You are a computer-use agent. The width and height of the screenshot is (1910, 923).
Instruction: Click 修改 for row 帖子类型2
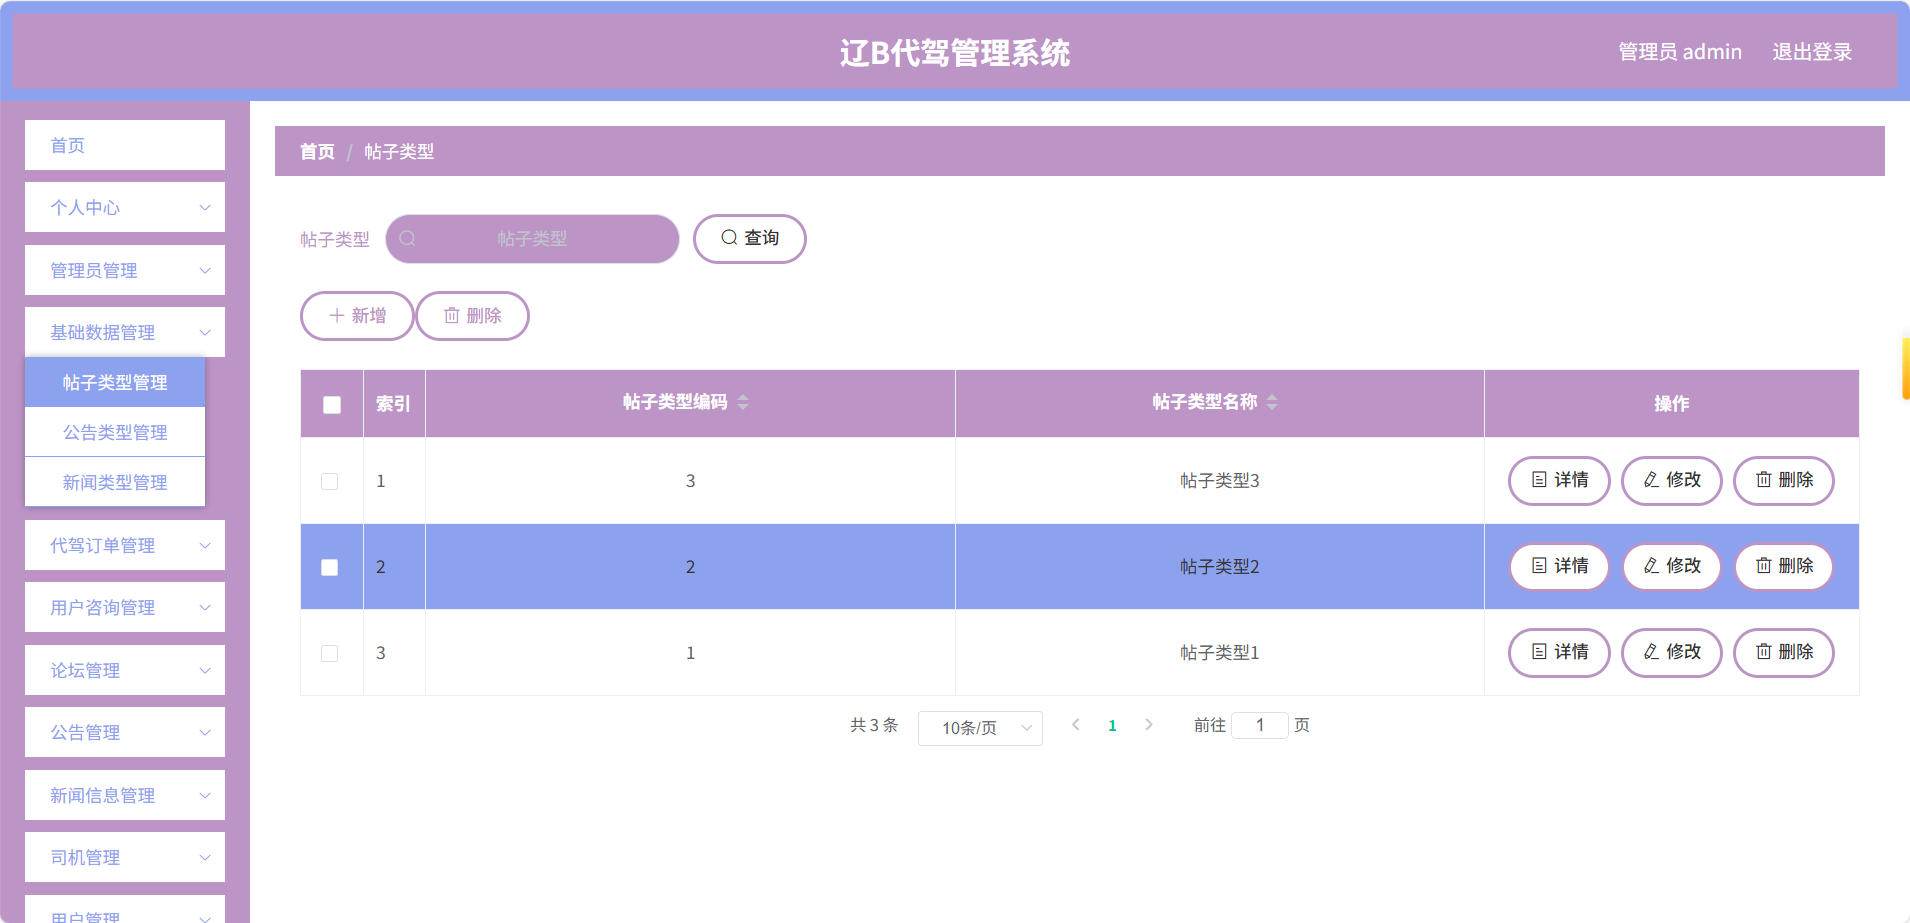(1672, 567)
